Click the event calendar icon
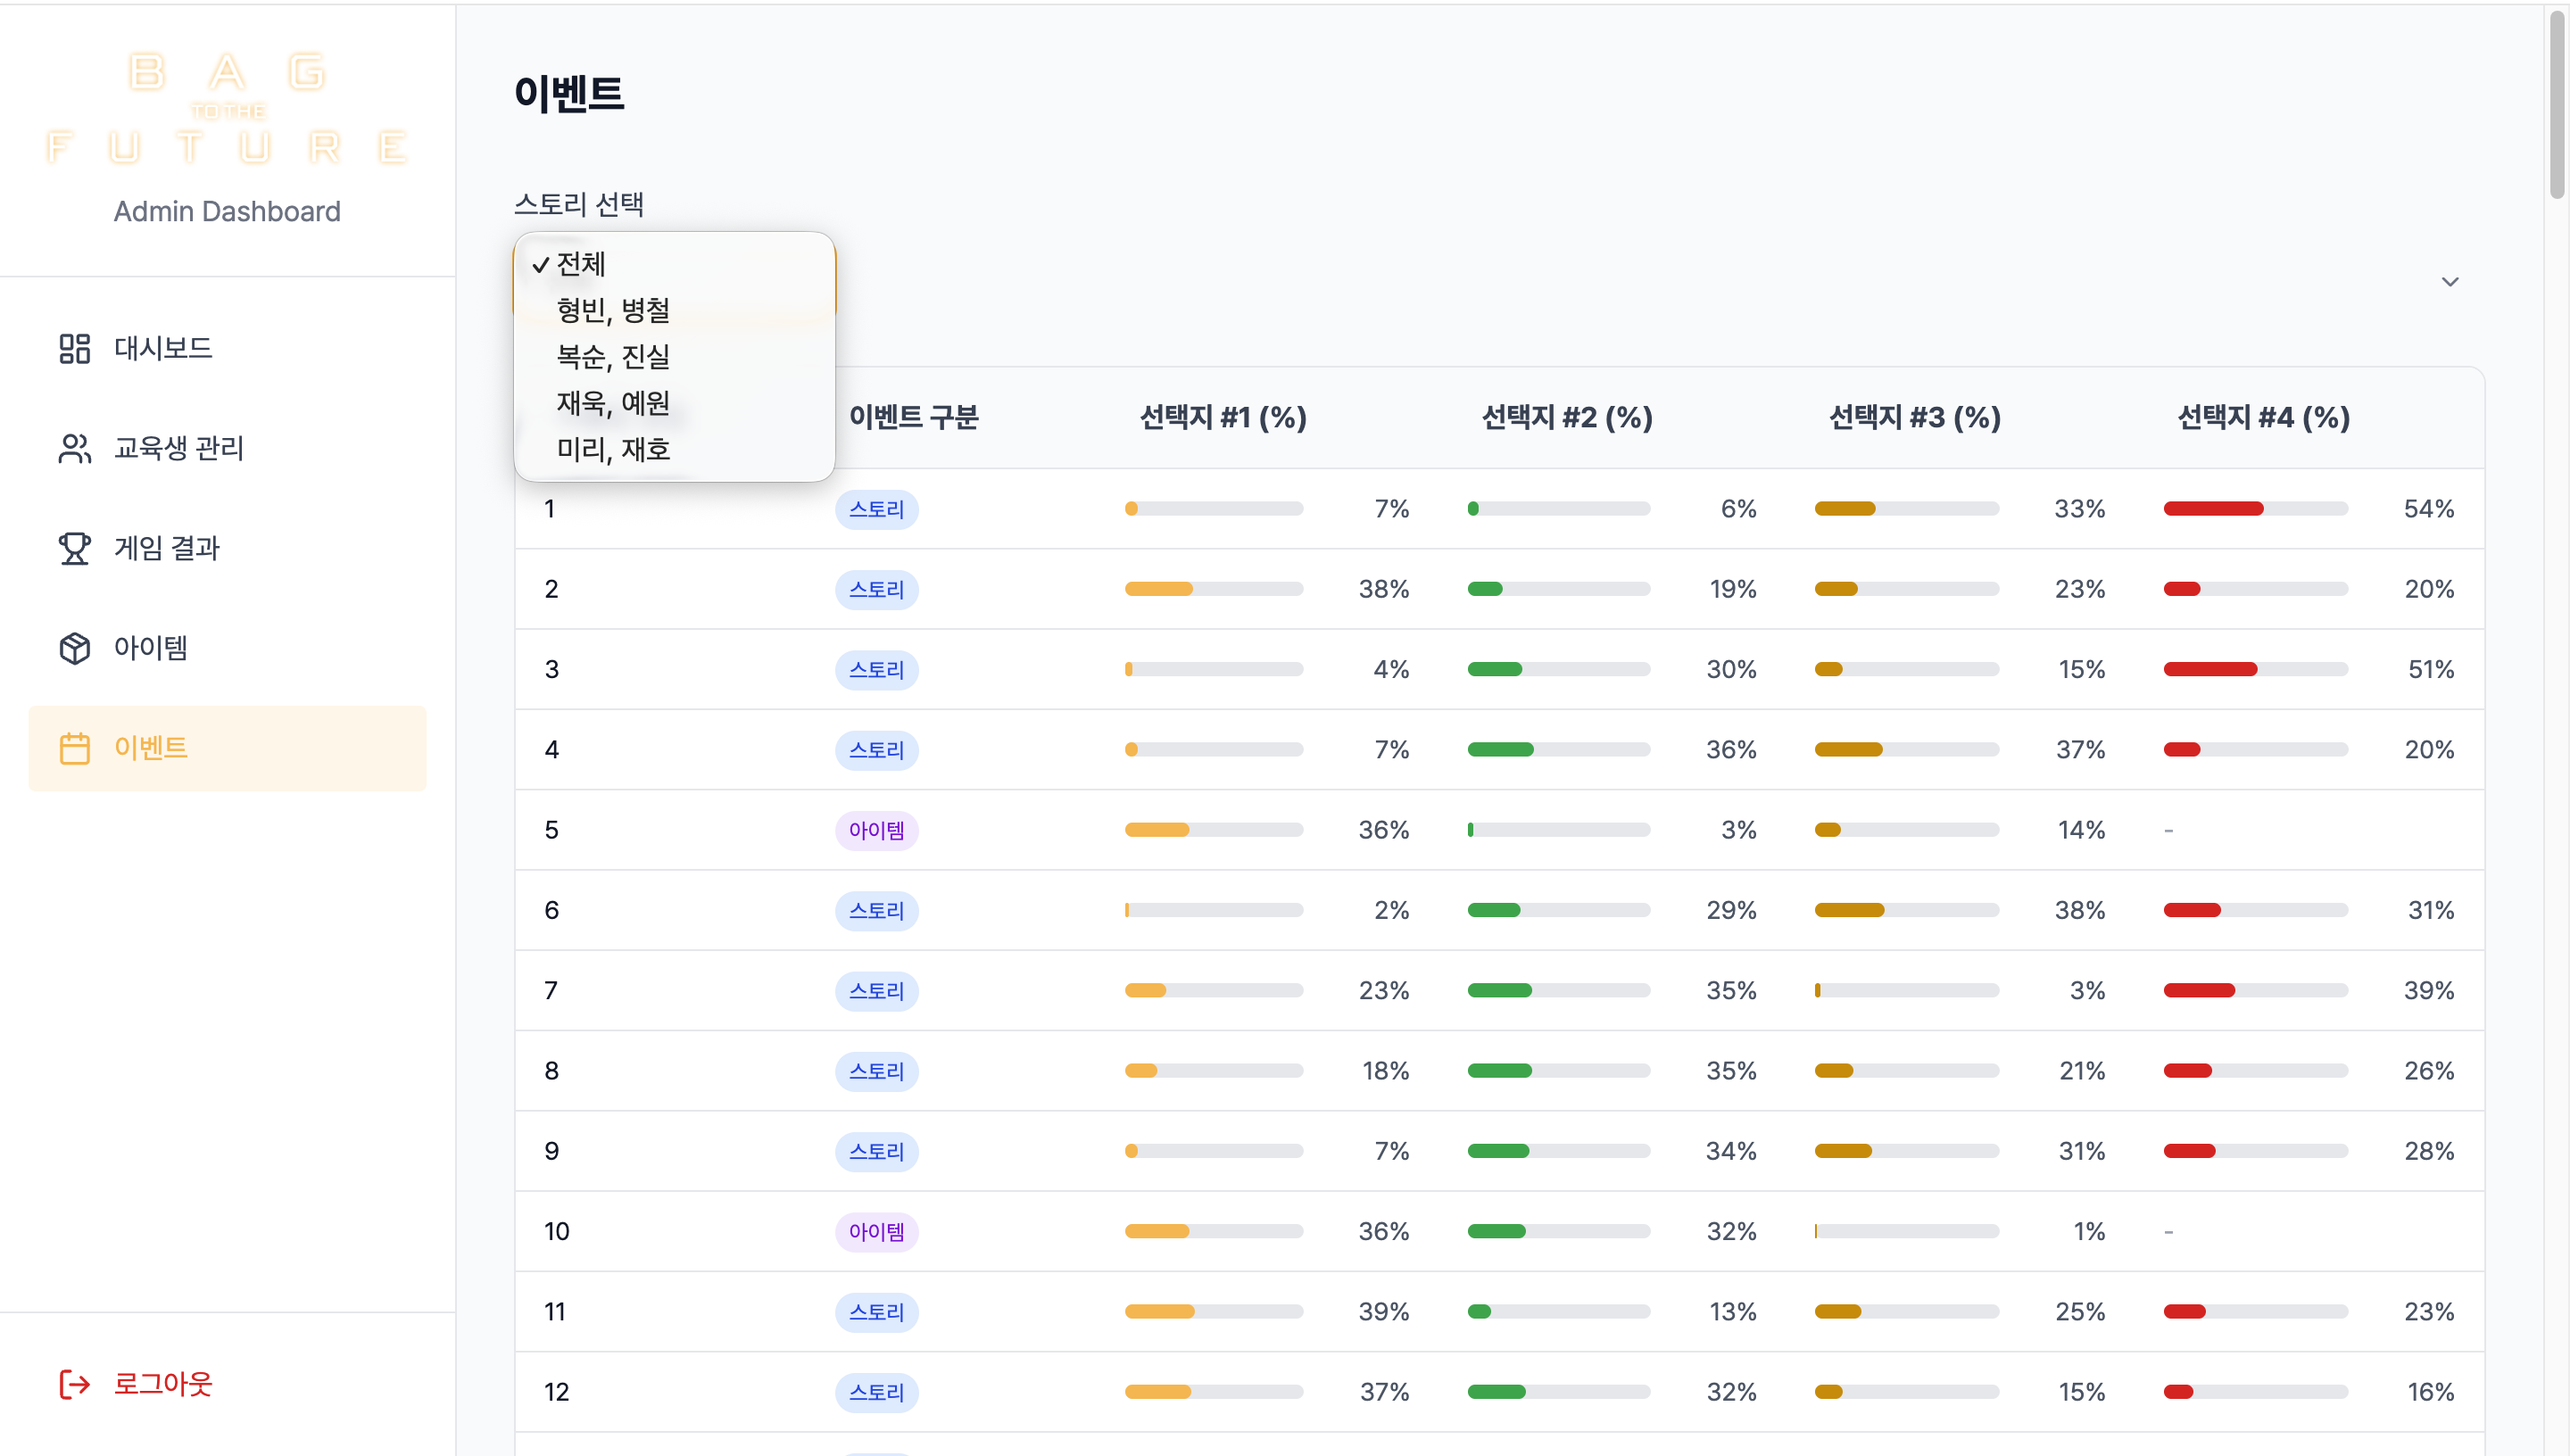The width and height of the screenshot is (2570, 1456). 74,748
